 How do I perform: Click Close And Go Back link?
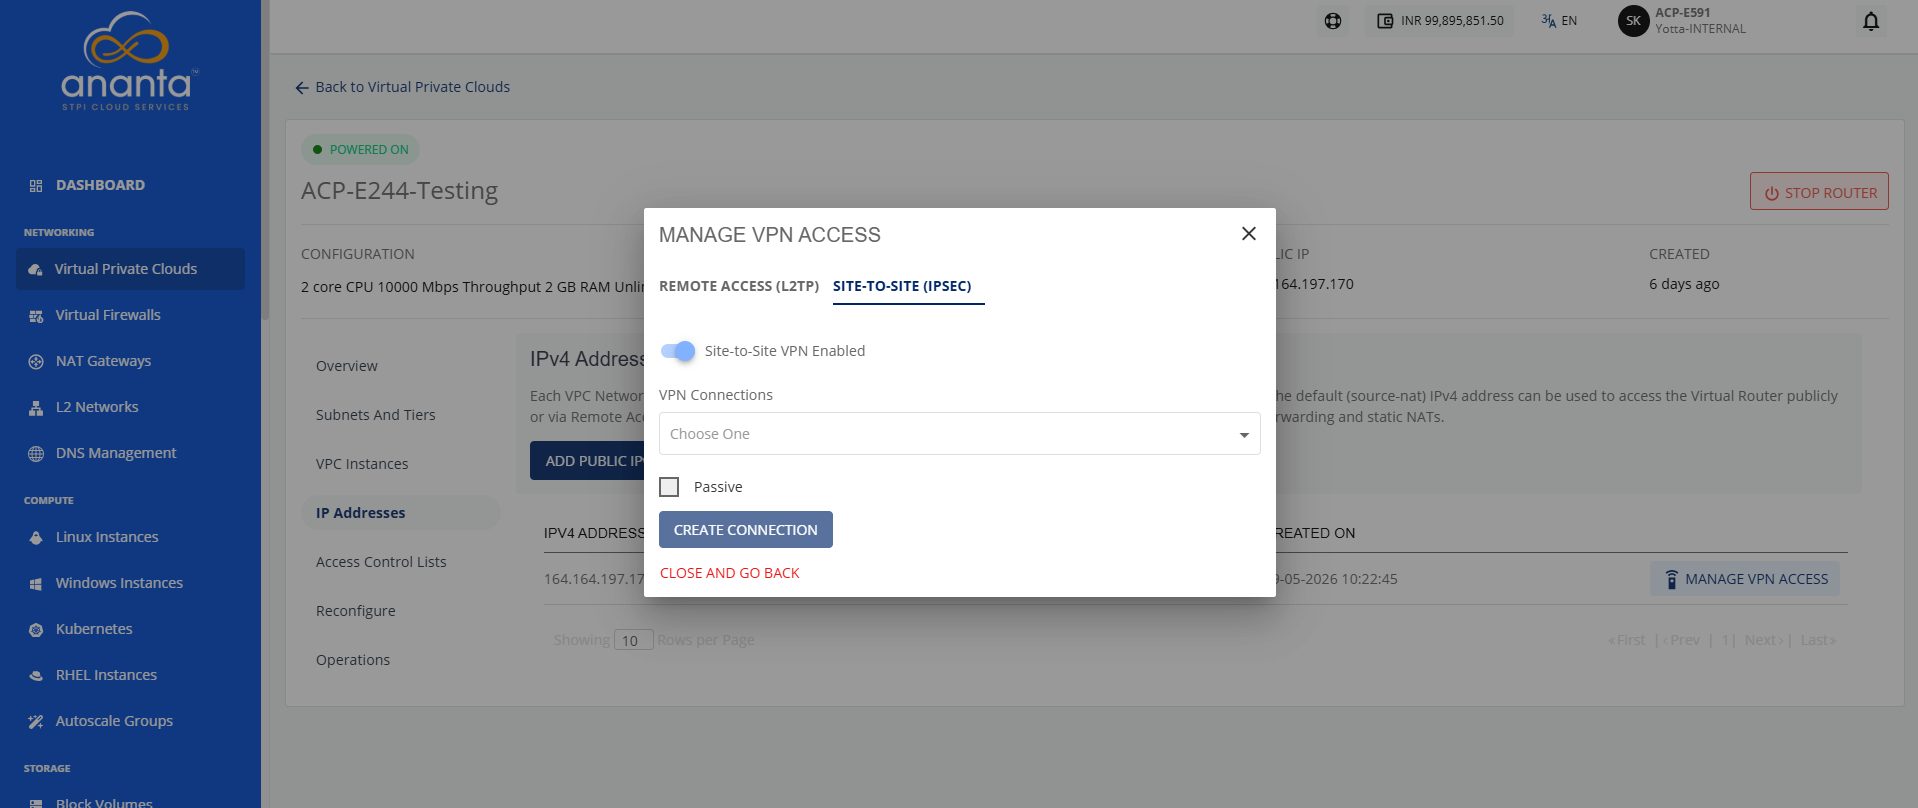(x=730, y=573)
